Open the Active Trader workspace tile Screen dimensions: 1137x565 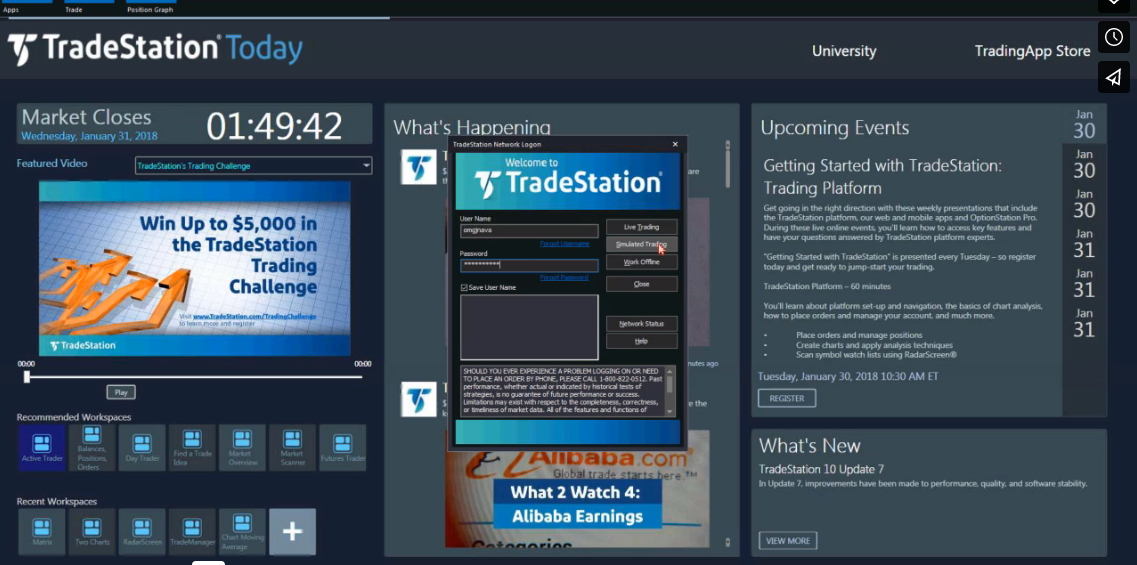coord(42,448)
